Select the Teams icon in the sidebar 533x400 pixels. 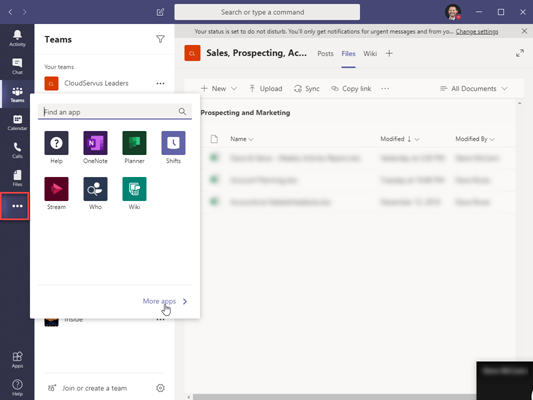coord(17,94)
